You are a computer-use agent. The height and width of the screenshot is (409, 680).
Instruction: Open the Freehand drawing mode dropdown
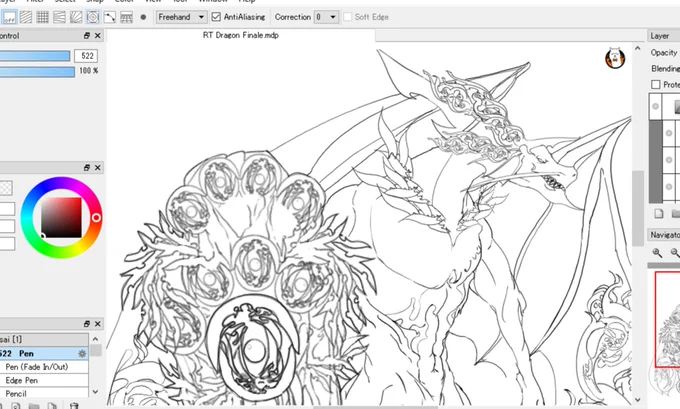click(181, 17)
